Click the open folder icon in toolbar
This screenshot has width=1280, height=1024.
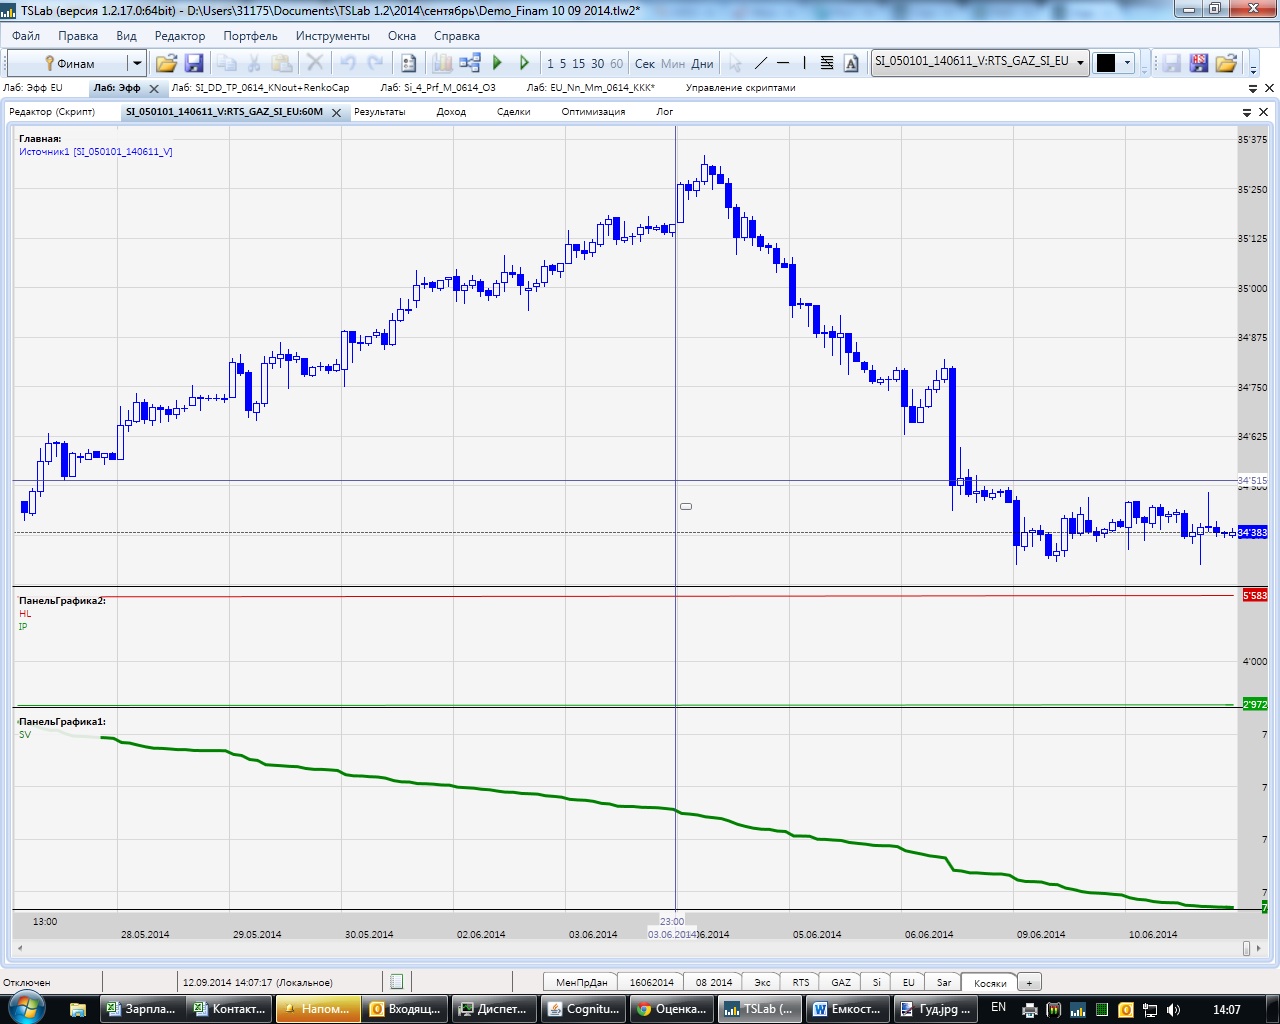tap(166, 63)
